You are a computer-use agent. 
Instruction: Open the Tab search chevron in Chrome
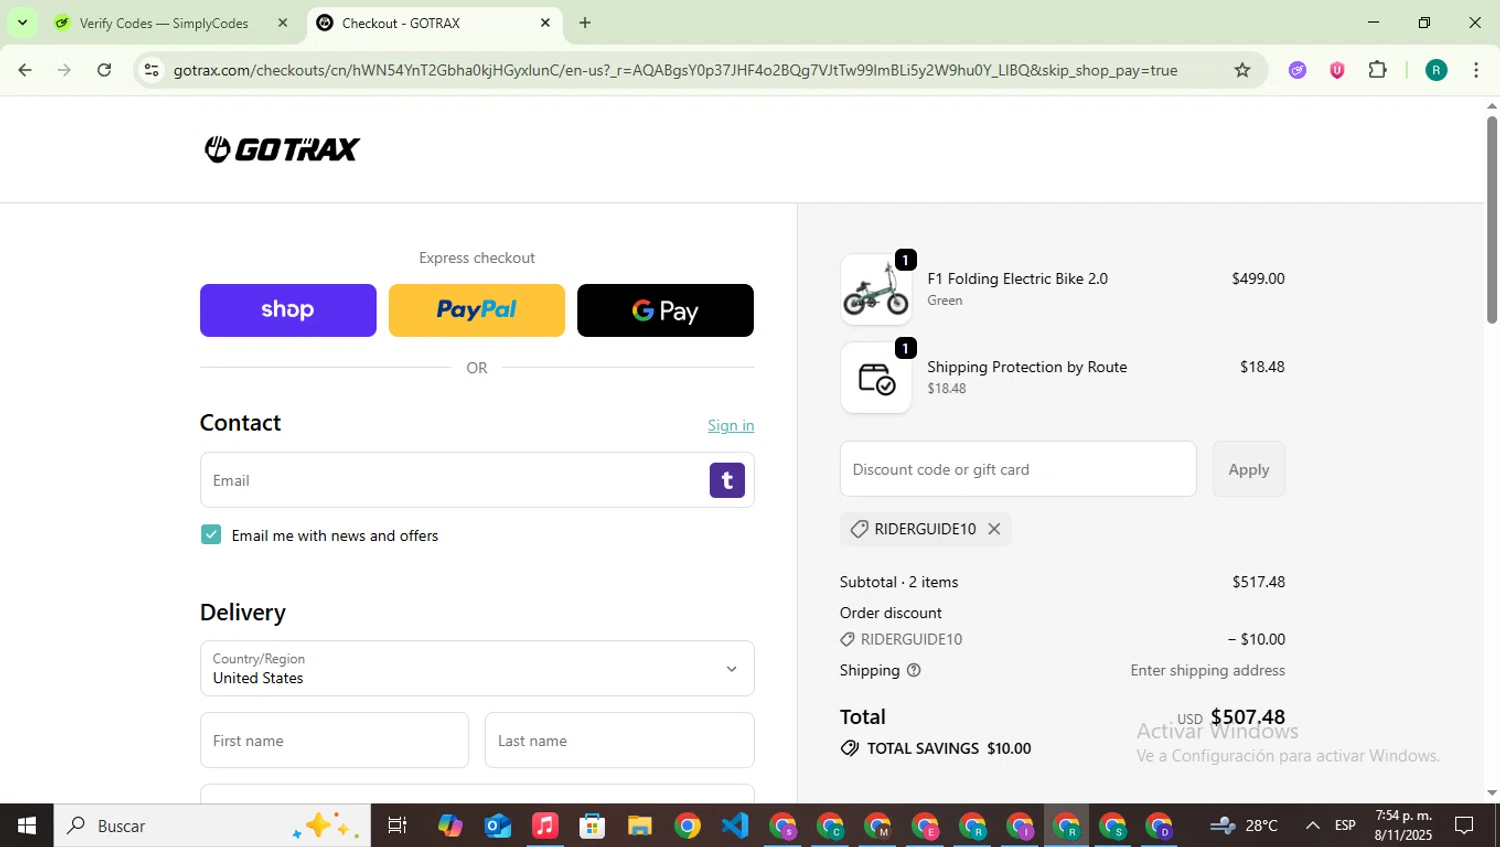click(22, 22)
